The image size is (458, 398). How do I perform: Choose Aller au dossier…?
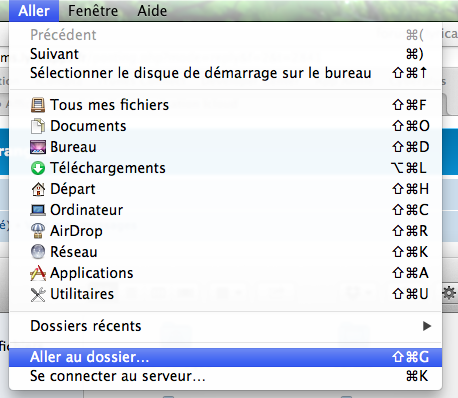(225, 357)
